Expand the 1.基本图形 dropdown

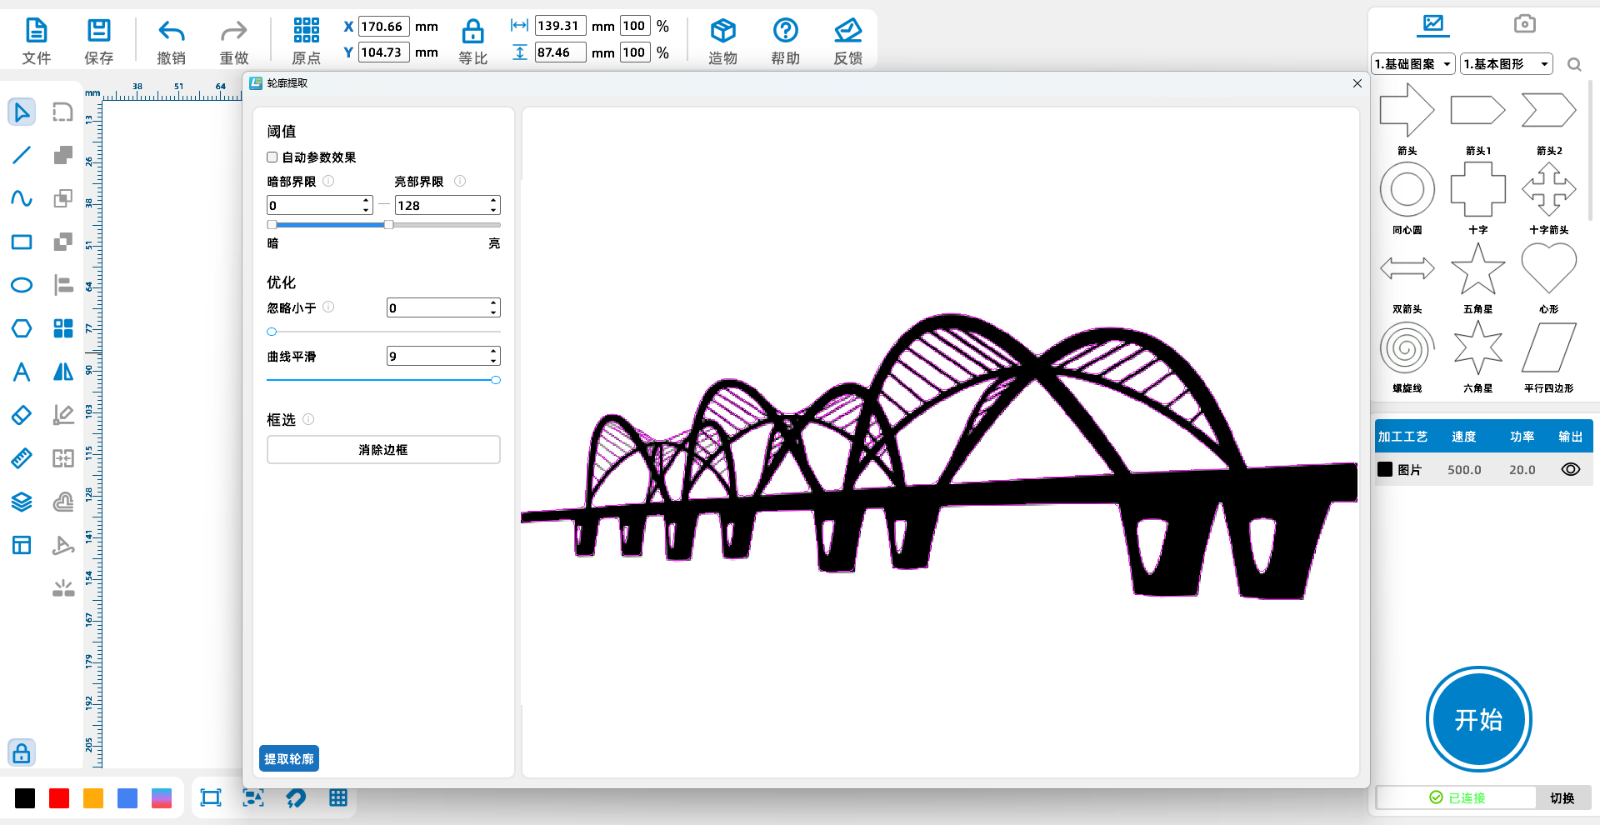1506,64
